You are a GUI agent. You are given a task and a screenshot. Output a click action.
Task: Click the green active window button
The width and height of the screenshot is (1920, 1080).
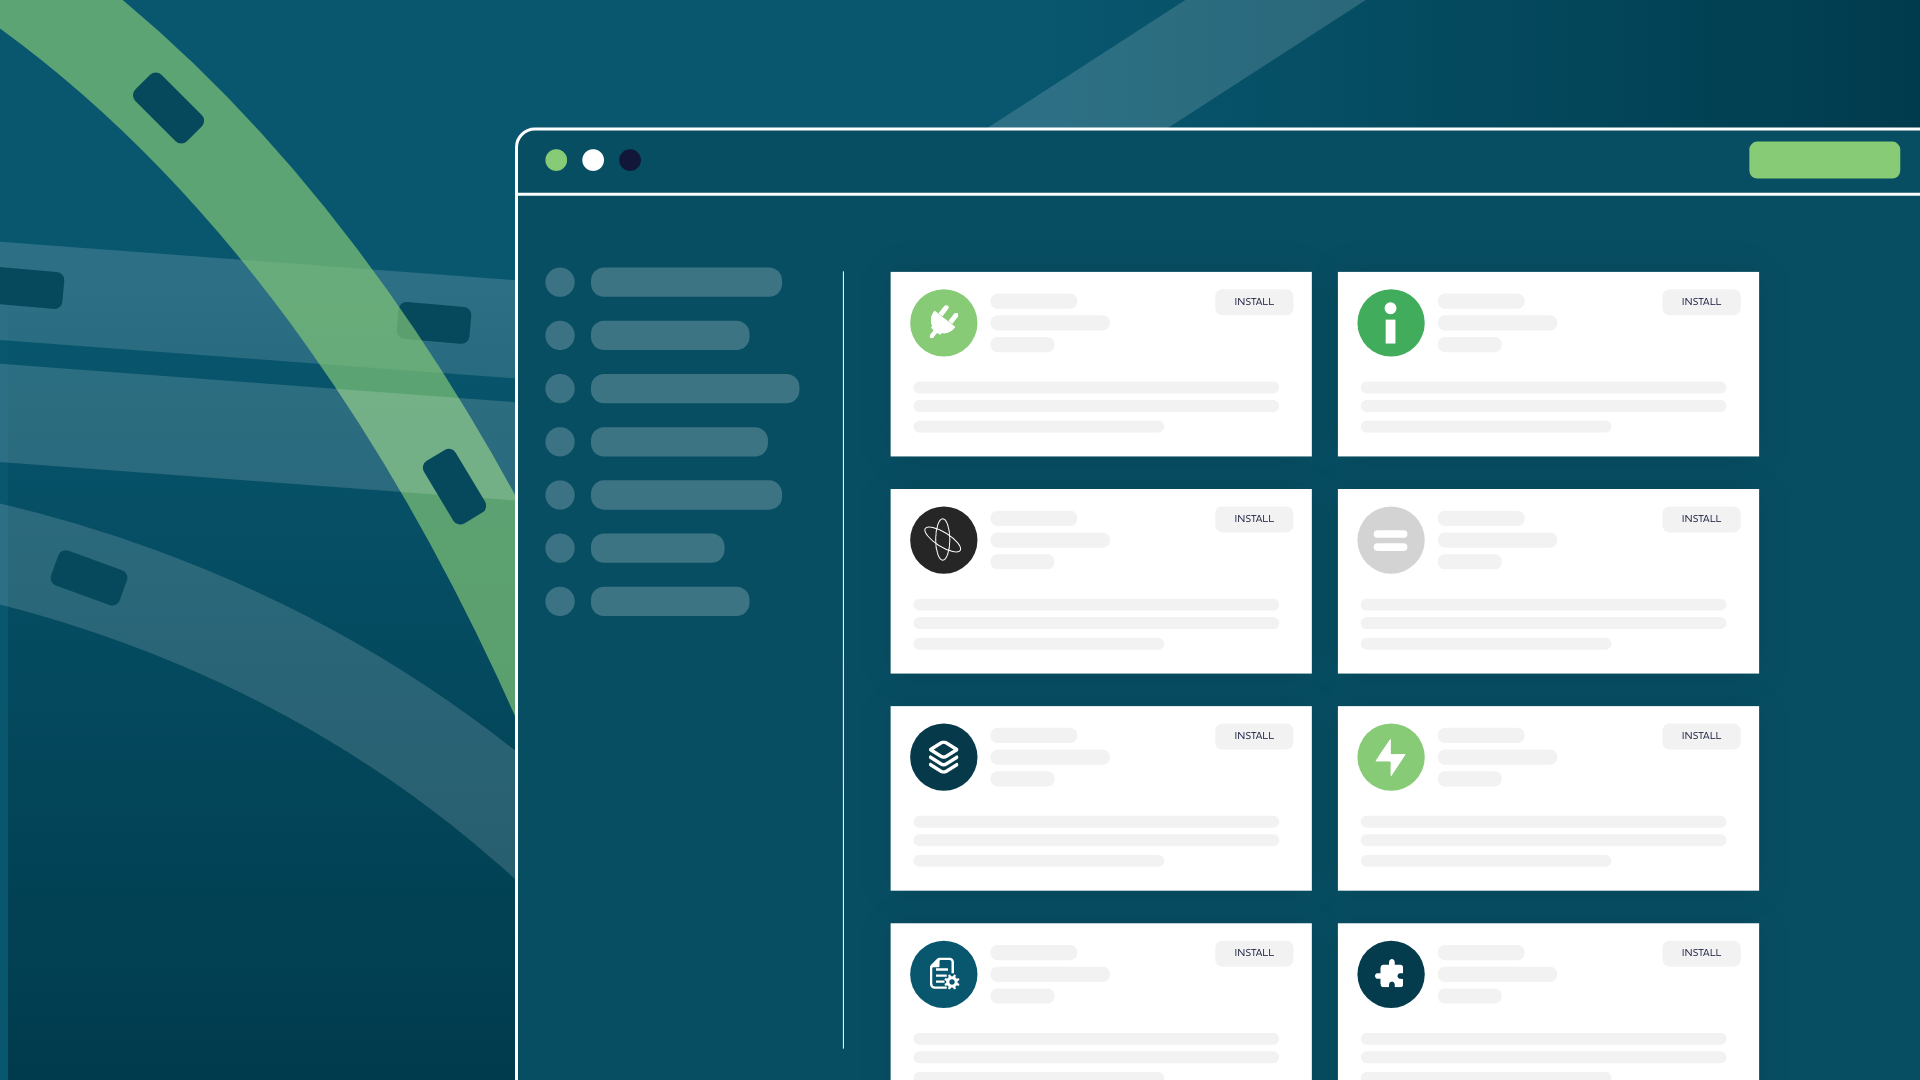click(554, 160)
